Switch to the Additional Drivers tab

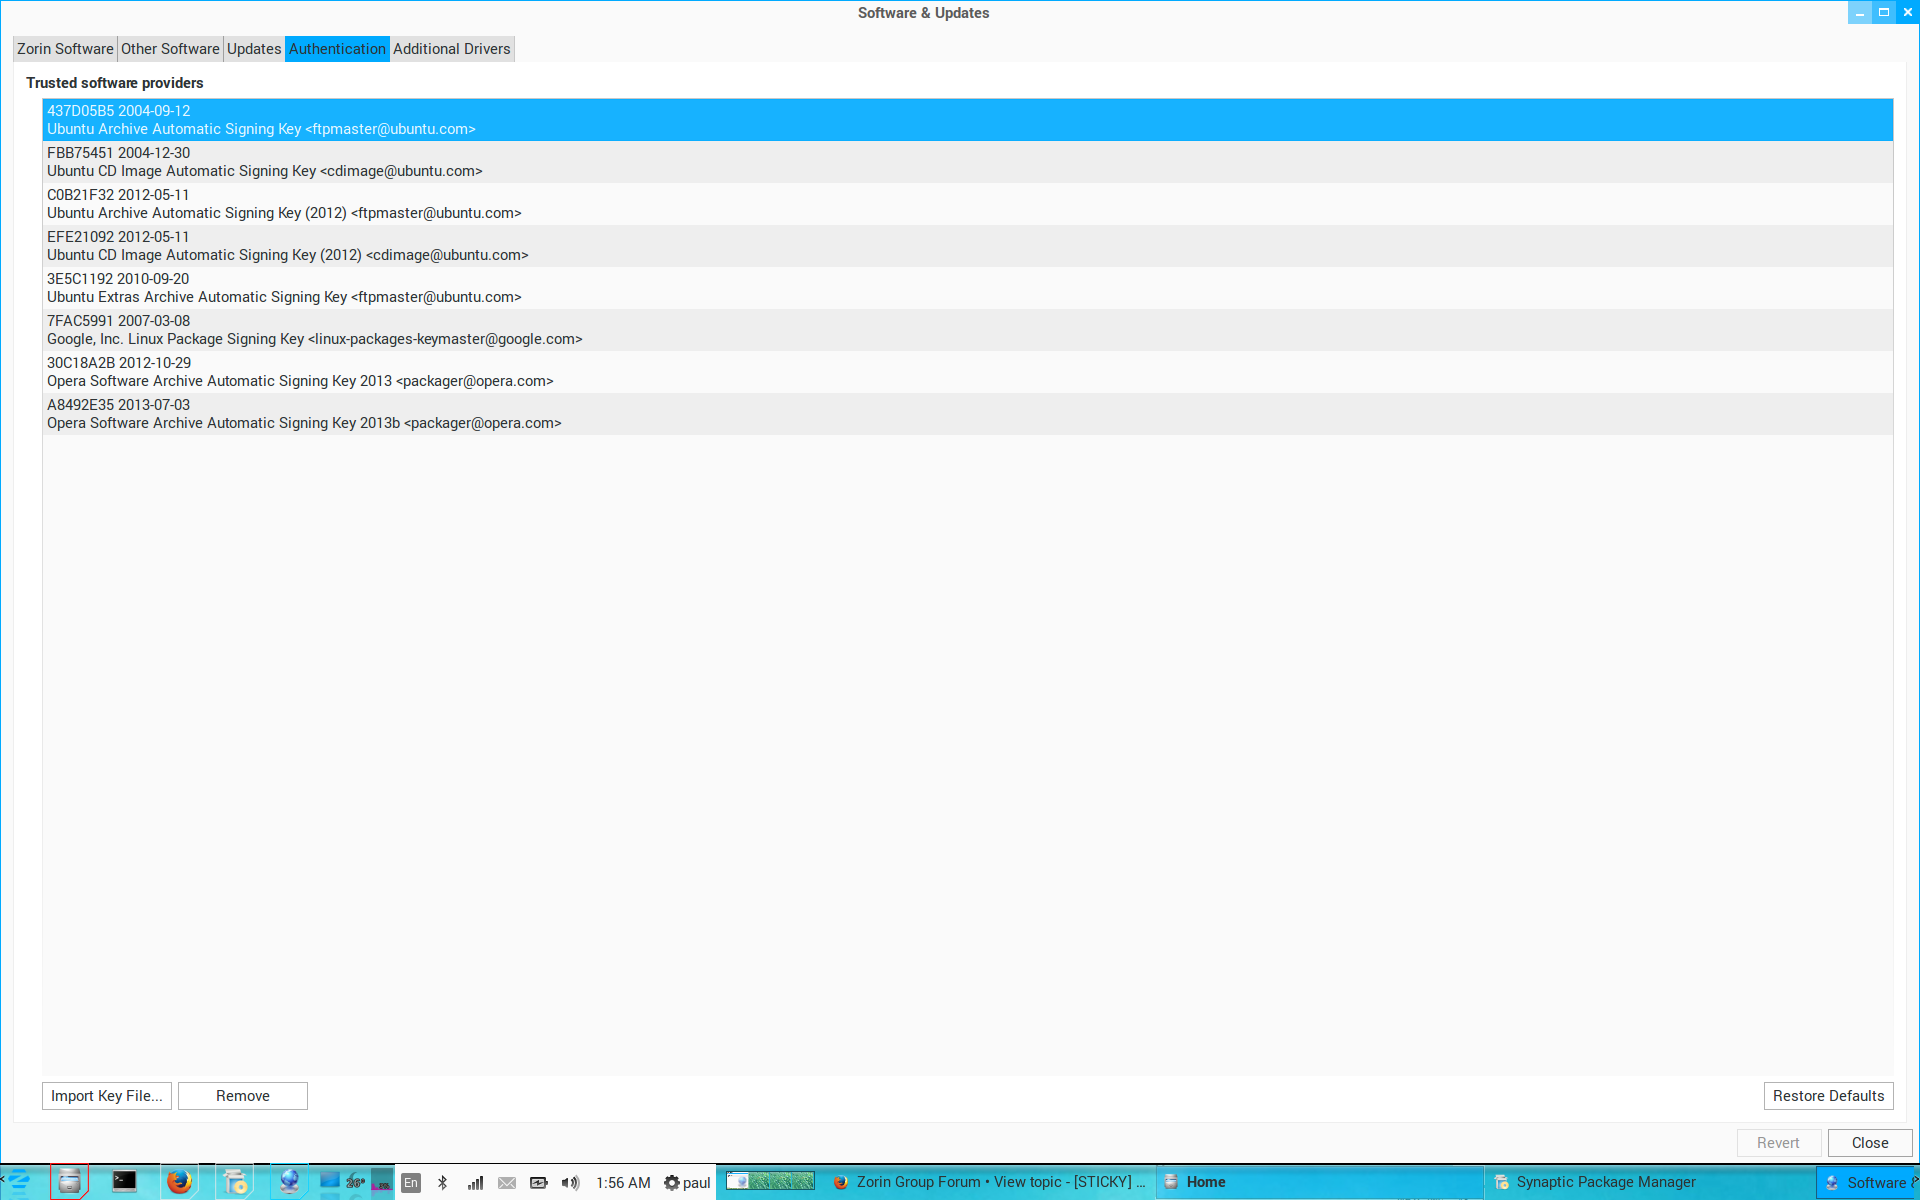pyautogui.click(x=451, y=49)
